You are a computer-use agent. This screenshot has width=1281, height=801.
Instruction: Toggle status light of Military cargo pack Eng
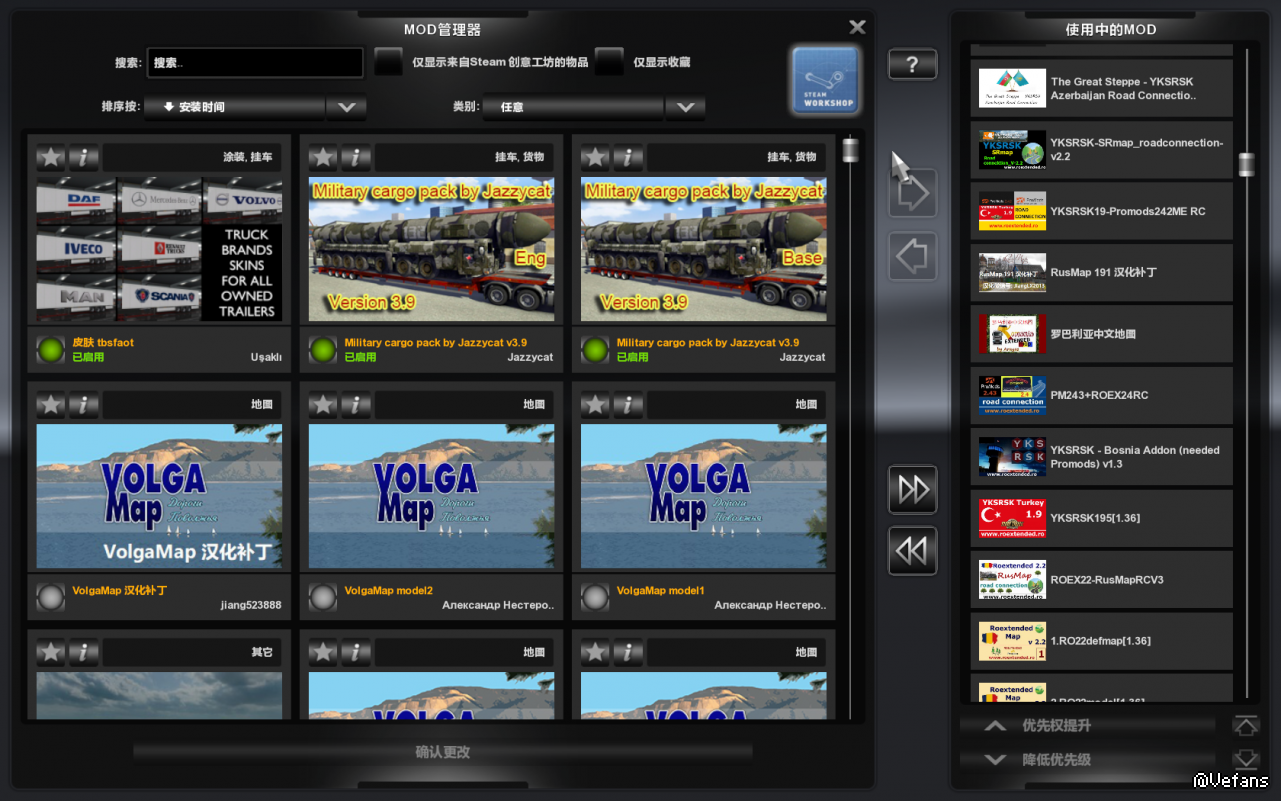(323, 350)
